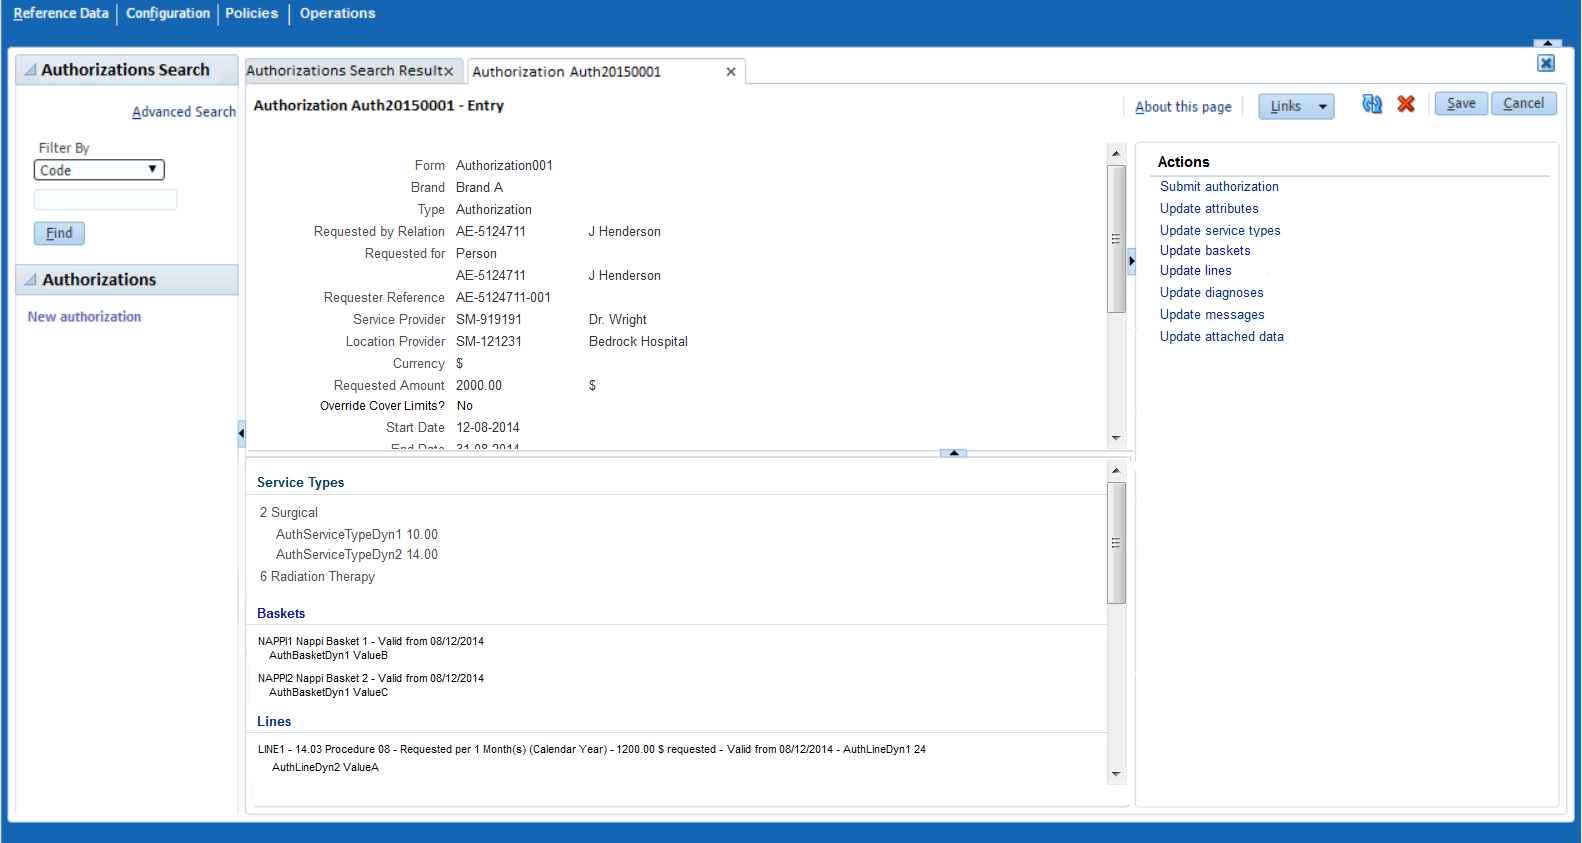
Task: Click the horizontal splitter arrow above Service Types
Action: [954, 453]
